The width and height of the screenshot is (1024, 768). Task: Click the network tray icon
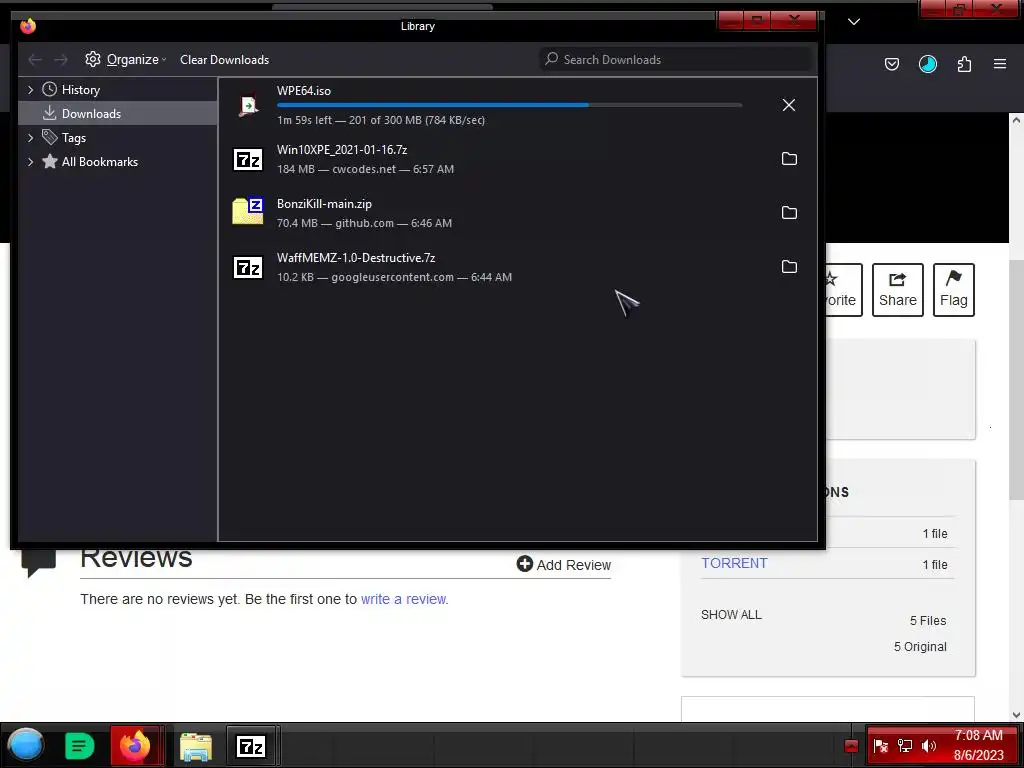coord(904,746)
